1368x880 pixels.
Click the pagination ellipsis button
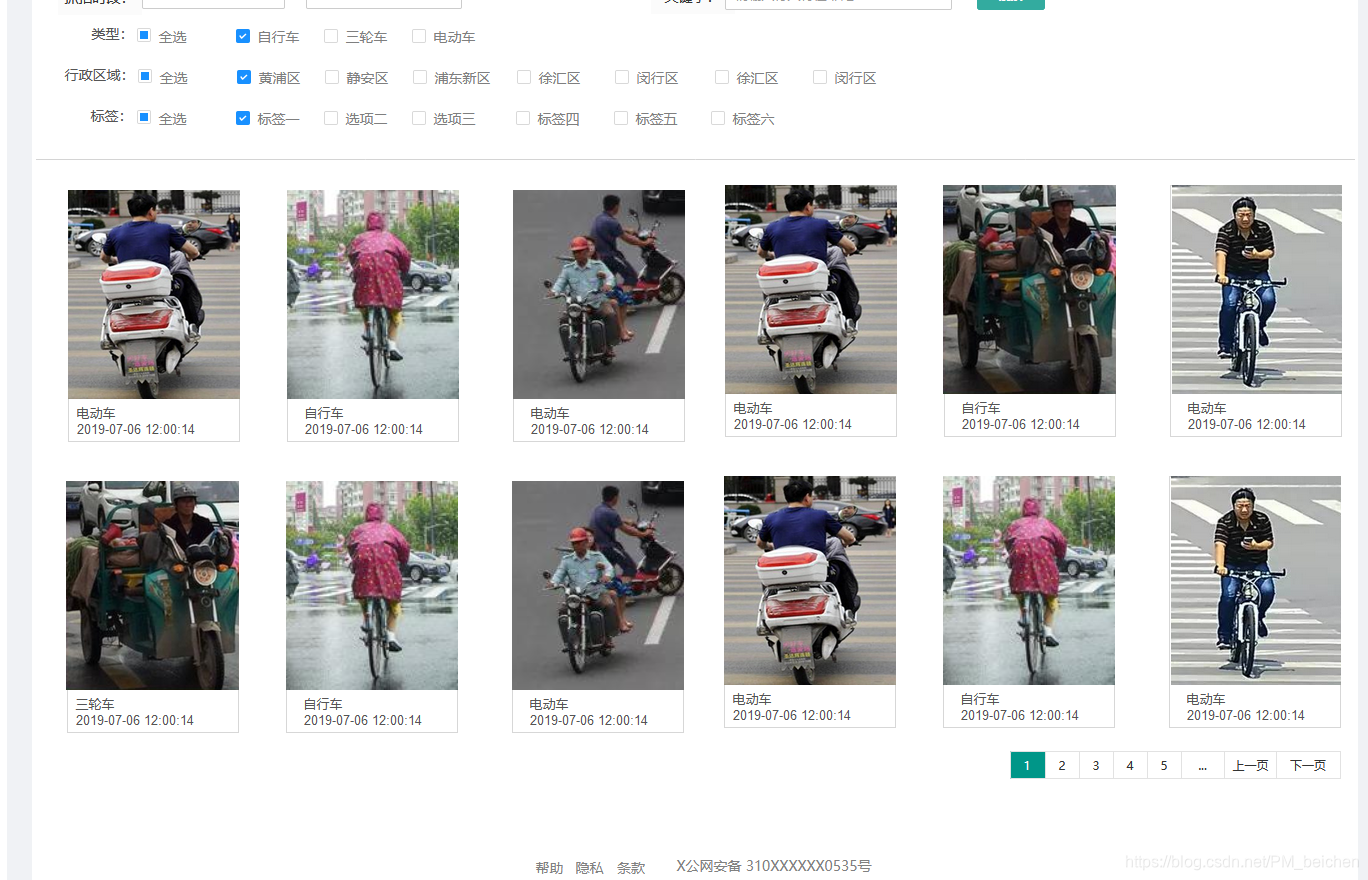coord(1203,765)
